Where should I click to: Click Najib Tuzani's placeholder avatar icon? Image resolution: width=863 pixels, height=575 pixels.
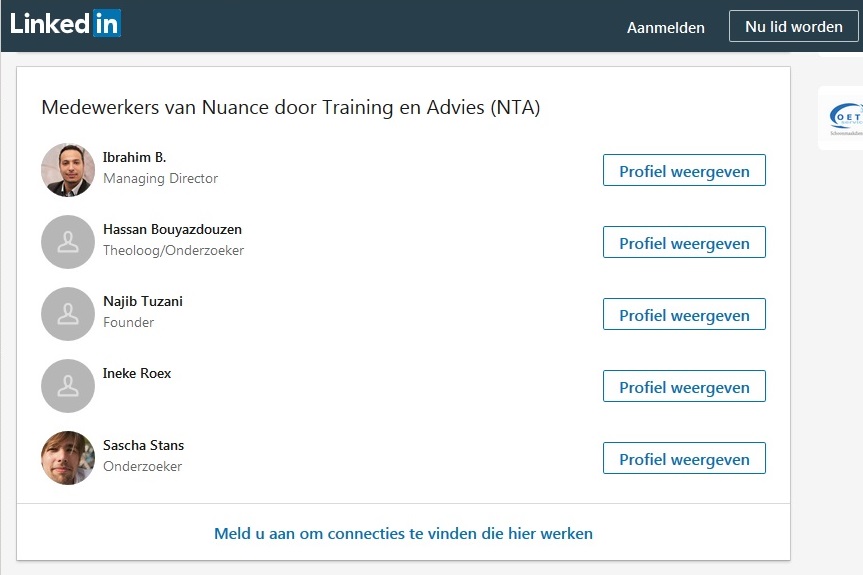pos(68,314)
